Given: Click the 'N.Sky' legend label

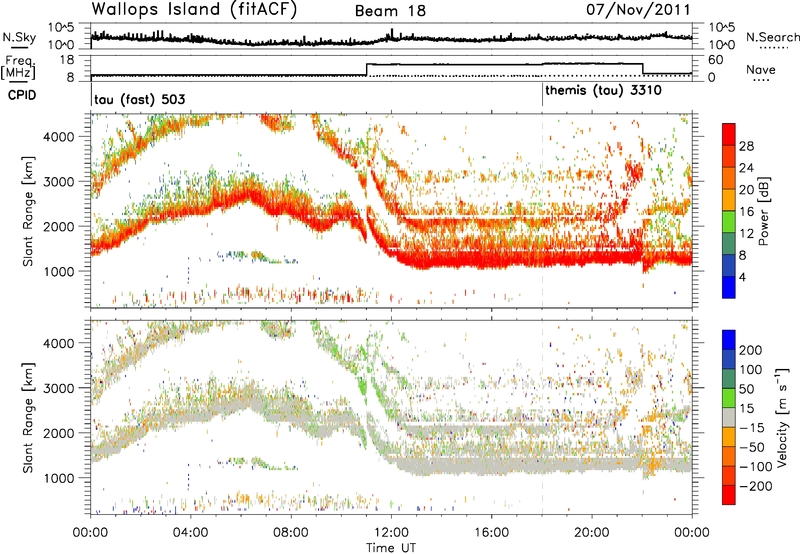Looking at the screenshot, I should [19, 37].
